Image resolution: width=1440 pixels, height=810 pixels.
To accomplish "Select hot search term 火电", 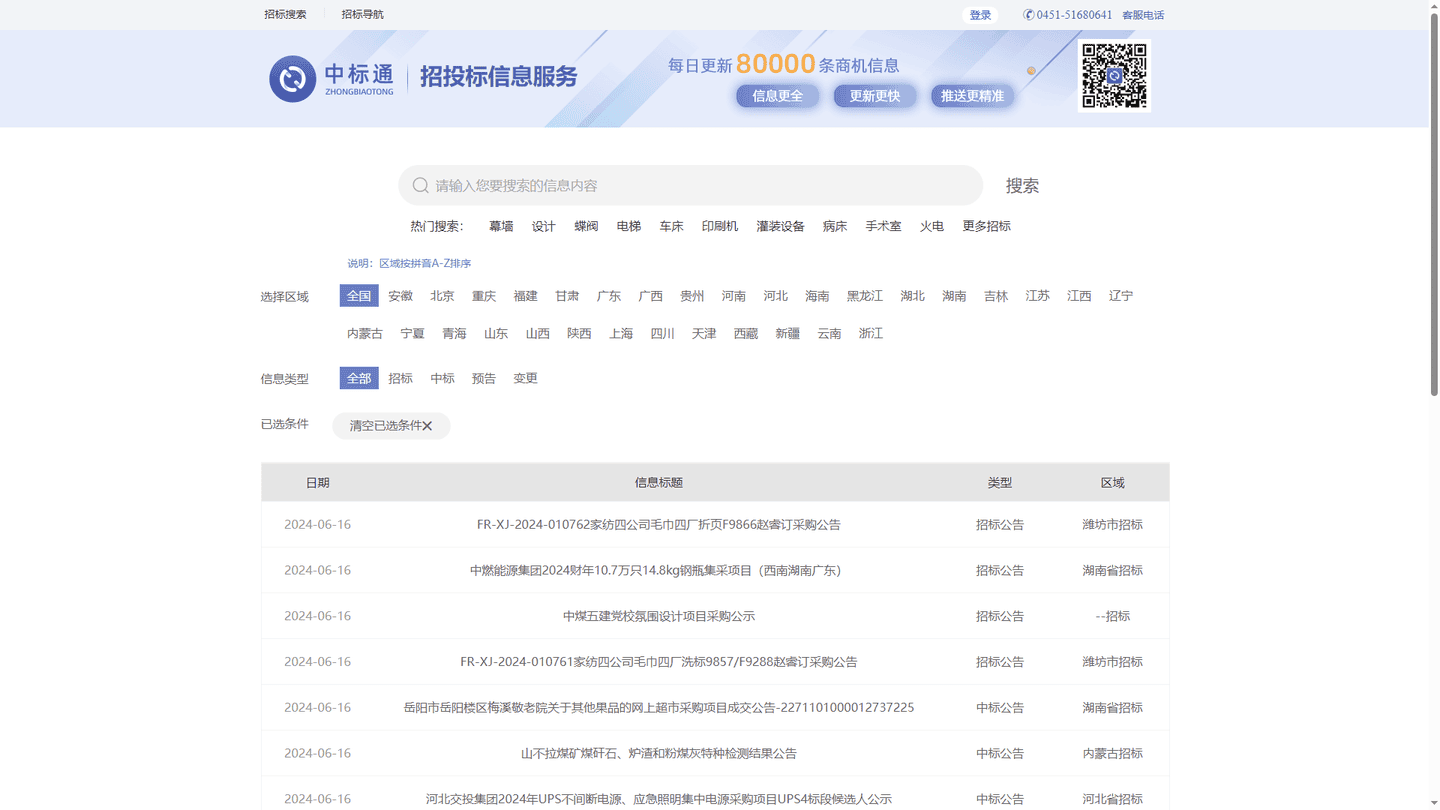I will [x=932, y=226].
